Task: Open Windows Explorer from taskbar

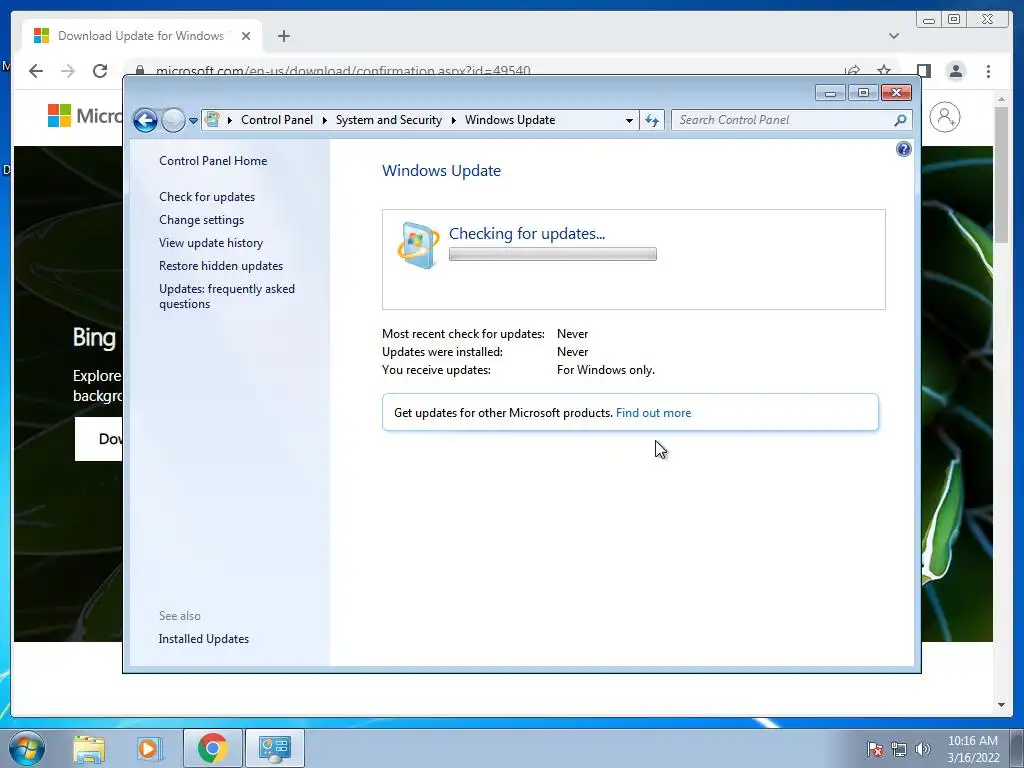Action: click(89, 748)
